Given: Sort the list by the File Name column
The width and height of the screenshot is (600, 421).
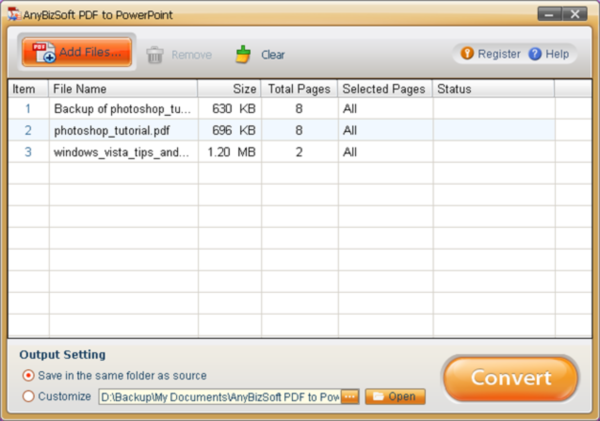Looking at the screenshot, I should (122, 89).
